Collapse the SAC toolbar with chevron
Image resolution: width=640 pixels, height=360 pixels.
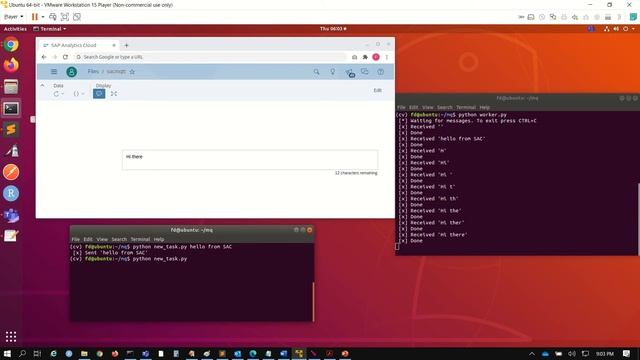pyautogui.click(x=42, y=86)
